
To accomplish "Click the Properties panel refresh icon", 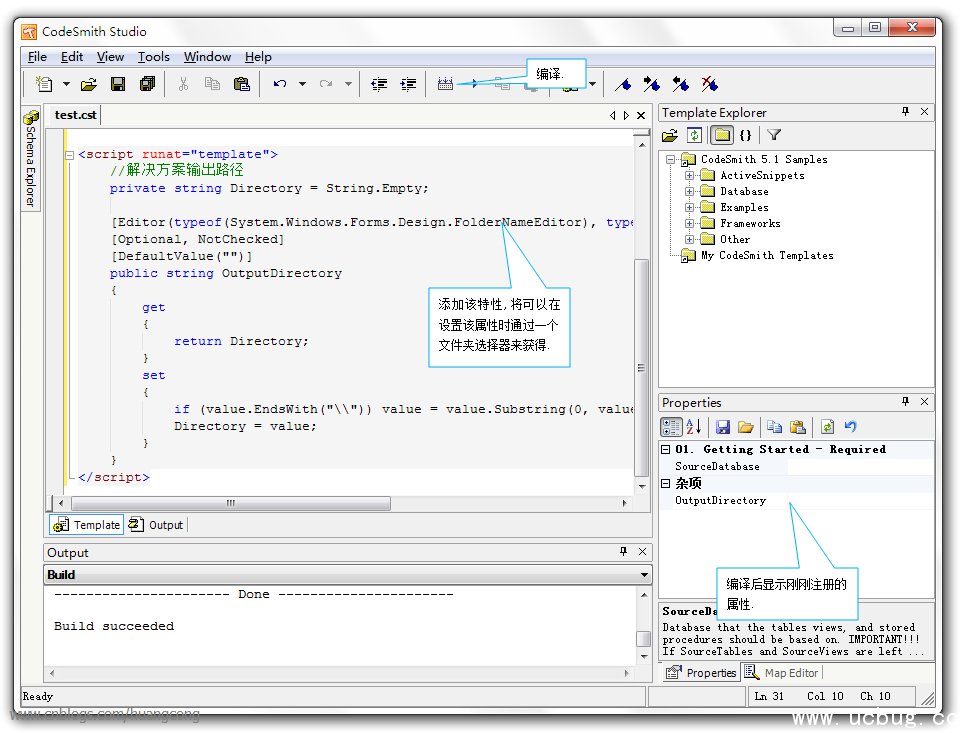I will [827, 427].
